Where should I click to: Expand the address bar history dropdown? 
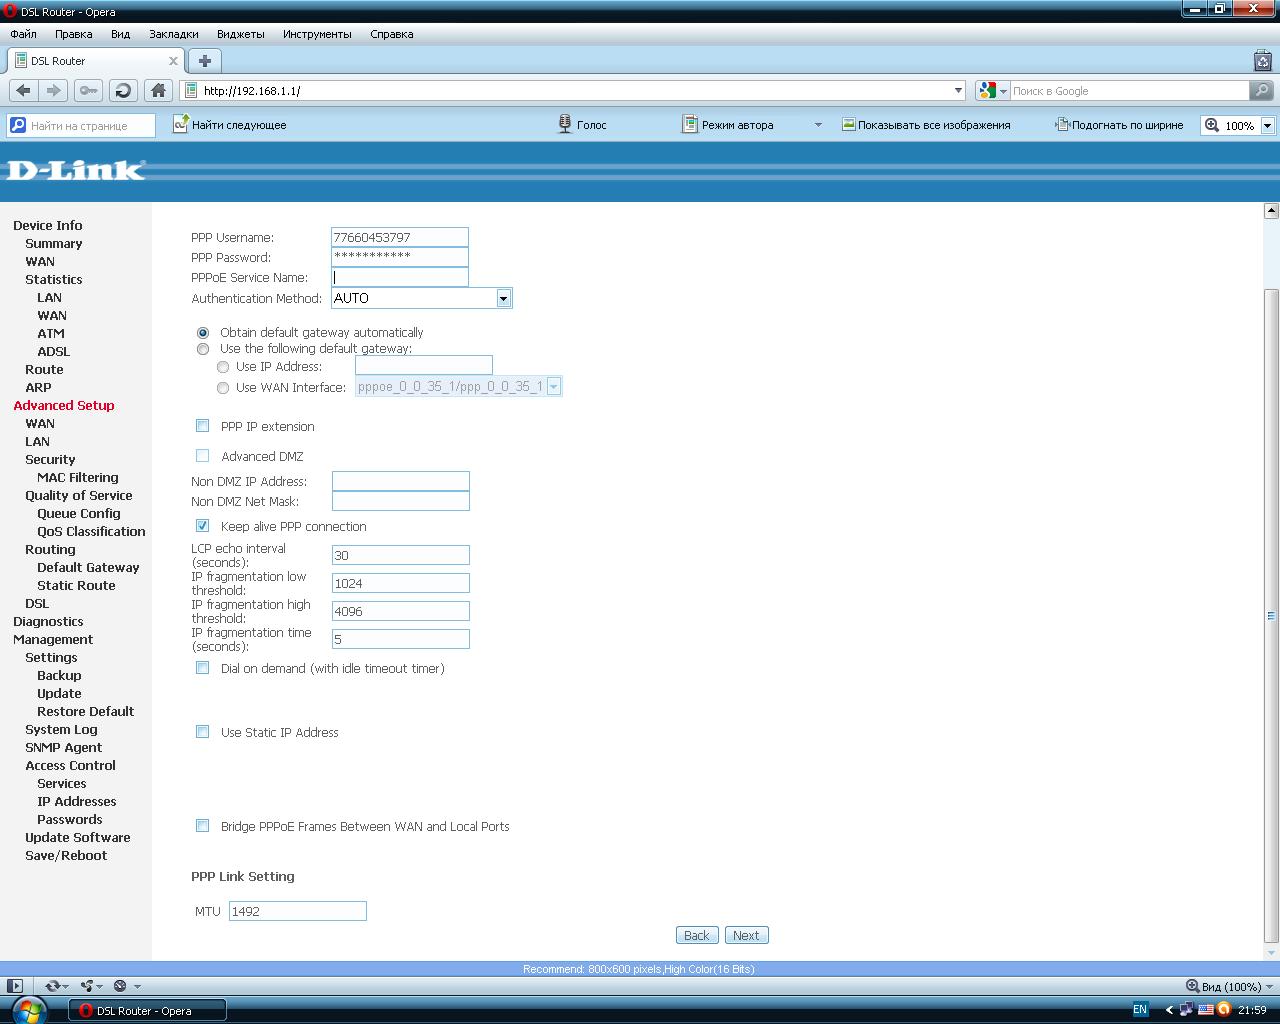point(957,90)
